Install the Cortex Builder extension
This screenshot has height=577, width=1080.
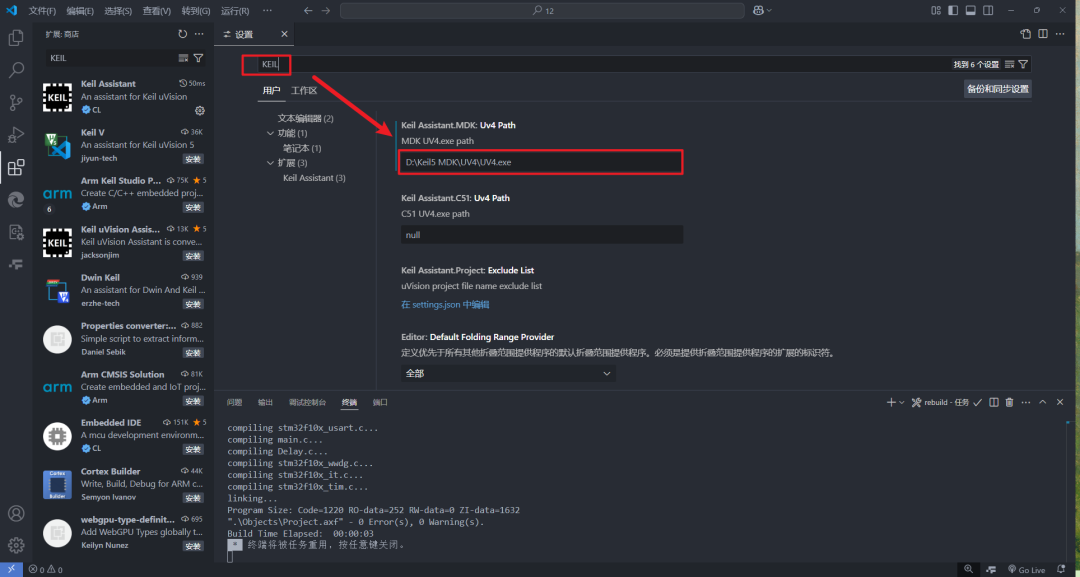click(x=193, y=498)
